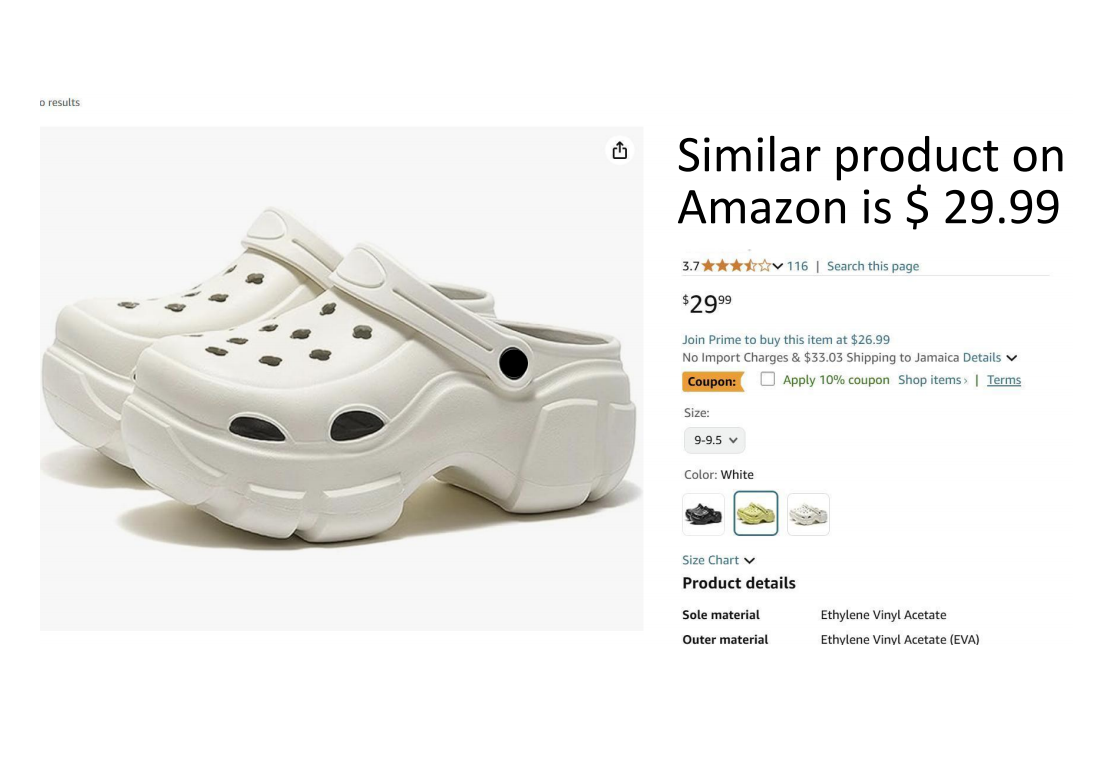The width and height of the screenshot is (1111, 772).
Task: Click Join Prime to buy at $26.99
Action: click(786, 339)
